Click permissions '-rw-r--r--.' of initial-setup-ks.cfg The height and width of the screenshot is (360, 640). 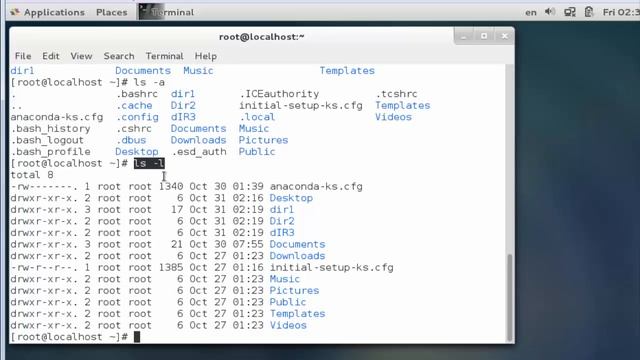pyautogui.click(x=44, y=267)
